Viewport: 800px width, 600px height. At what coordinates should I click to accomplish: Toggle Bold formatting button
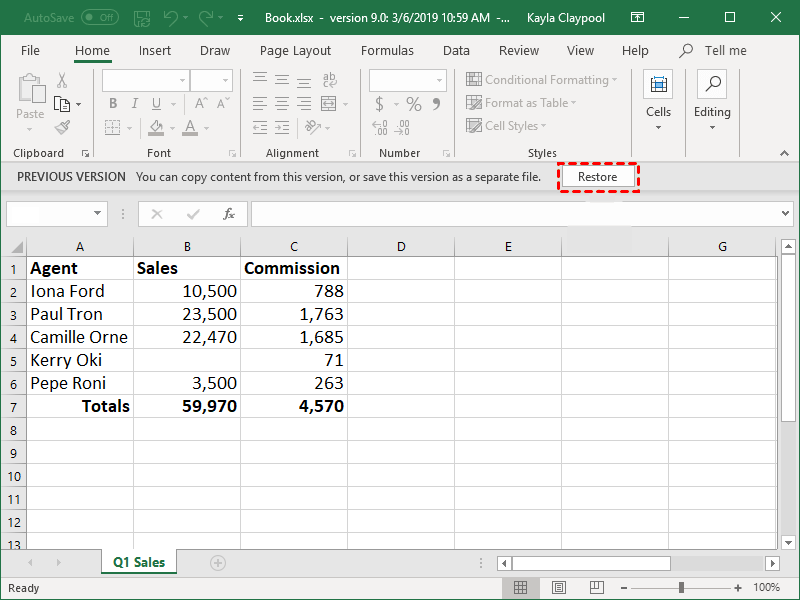point(113,104)
